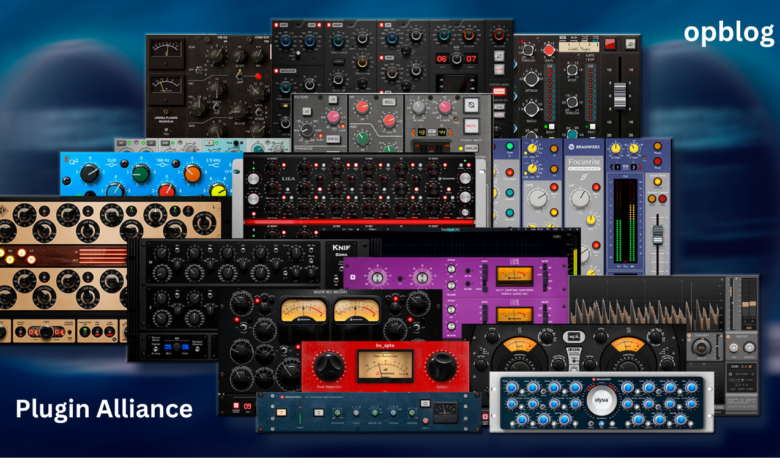Click the red GAIN knob on black channel strip
Viewport: 780px width, 470px height.
click(549, 50)
